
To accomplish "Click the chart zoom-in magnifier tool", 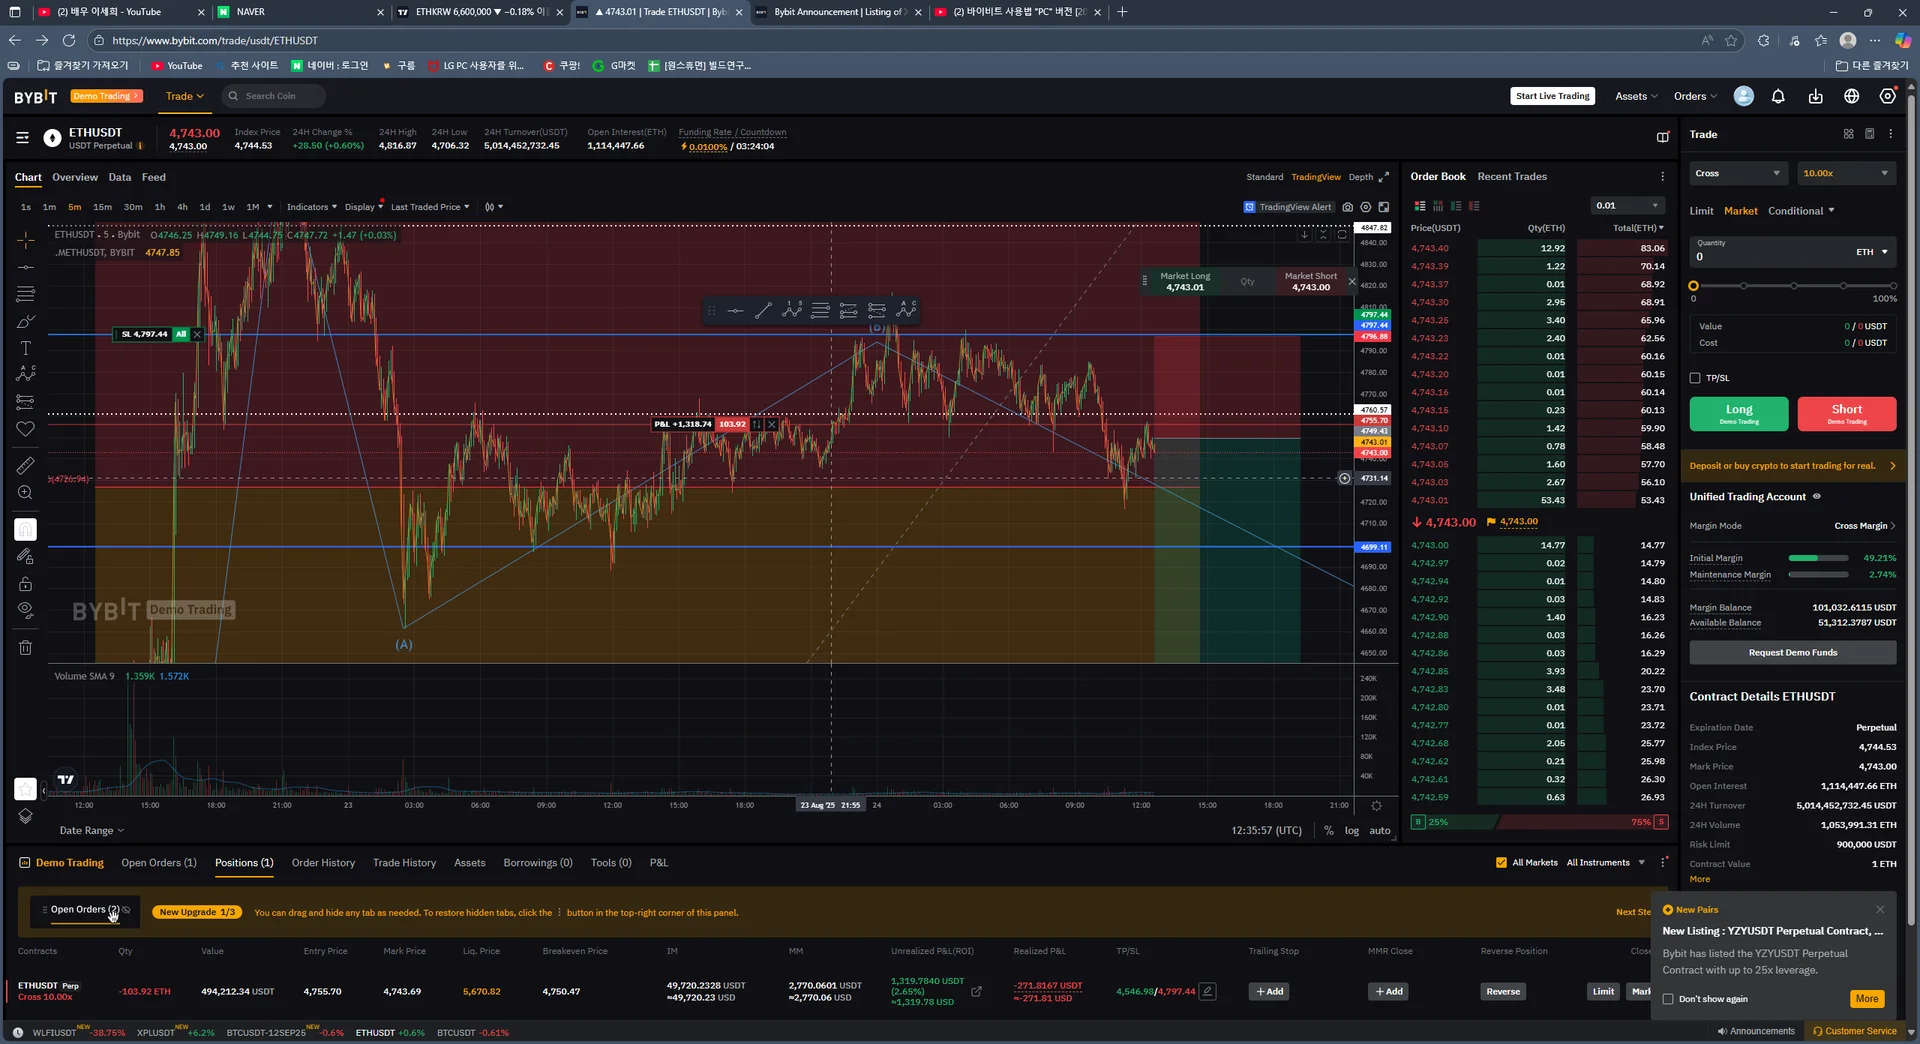I will pyautogui.click(x=26, y=493).
